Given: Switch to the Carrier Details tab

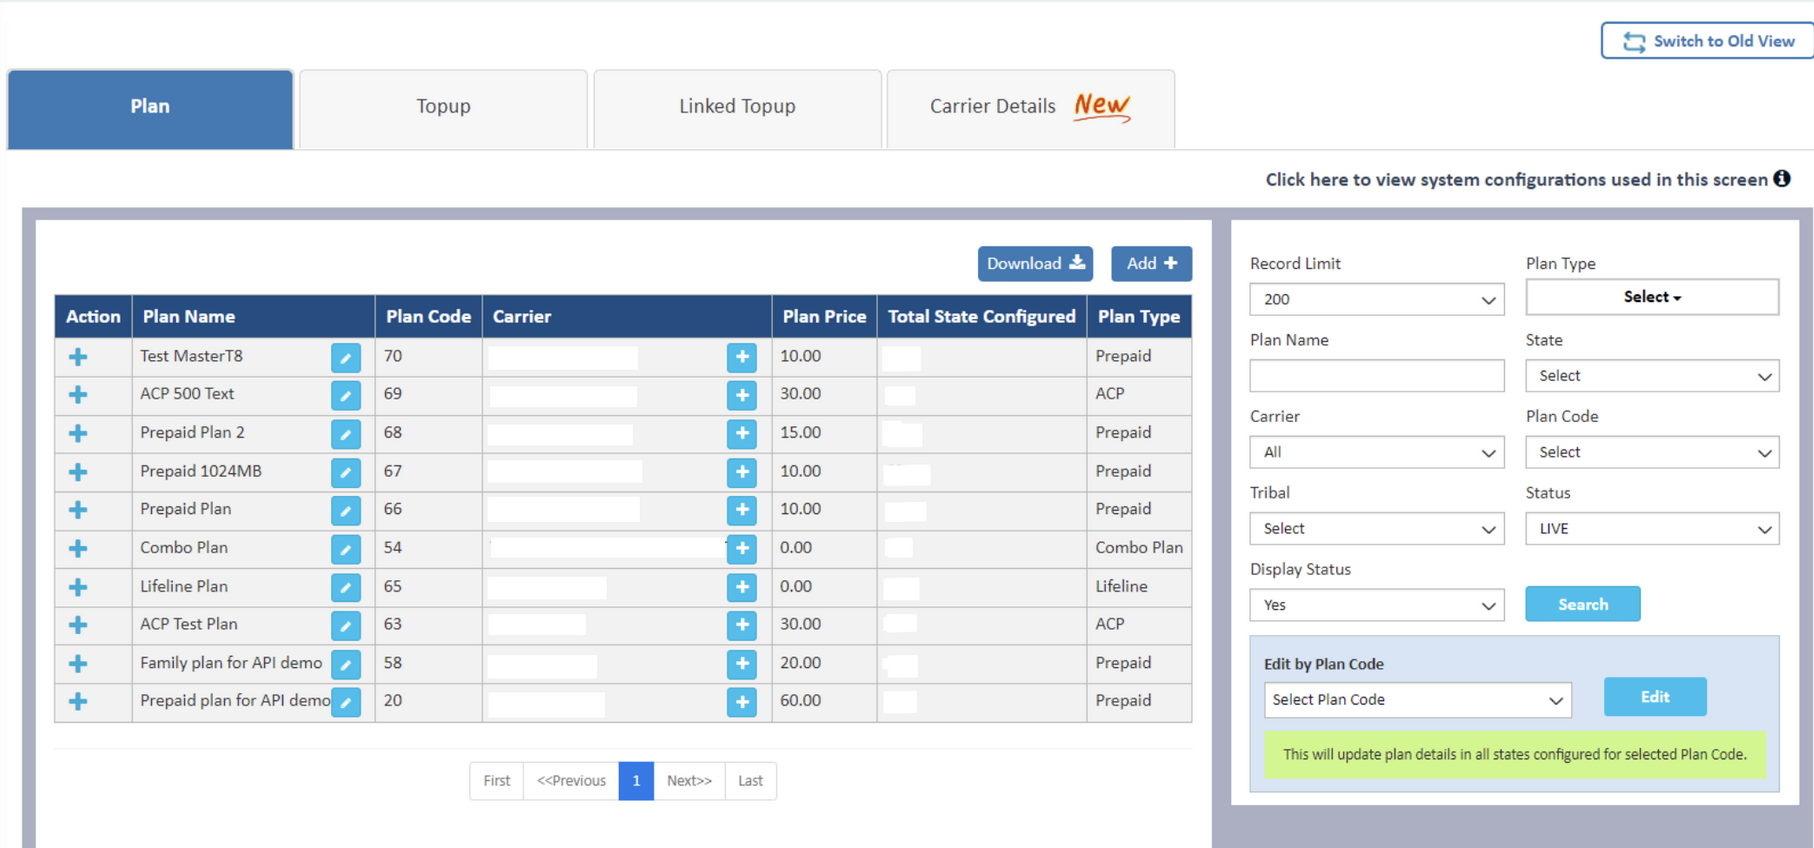Looking at the screenshot, I should click(x=1030, y=109).
